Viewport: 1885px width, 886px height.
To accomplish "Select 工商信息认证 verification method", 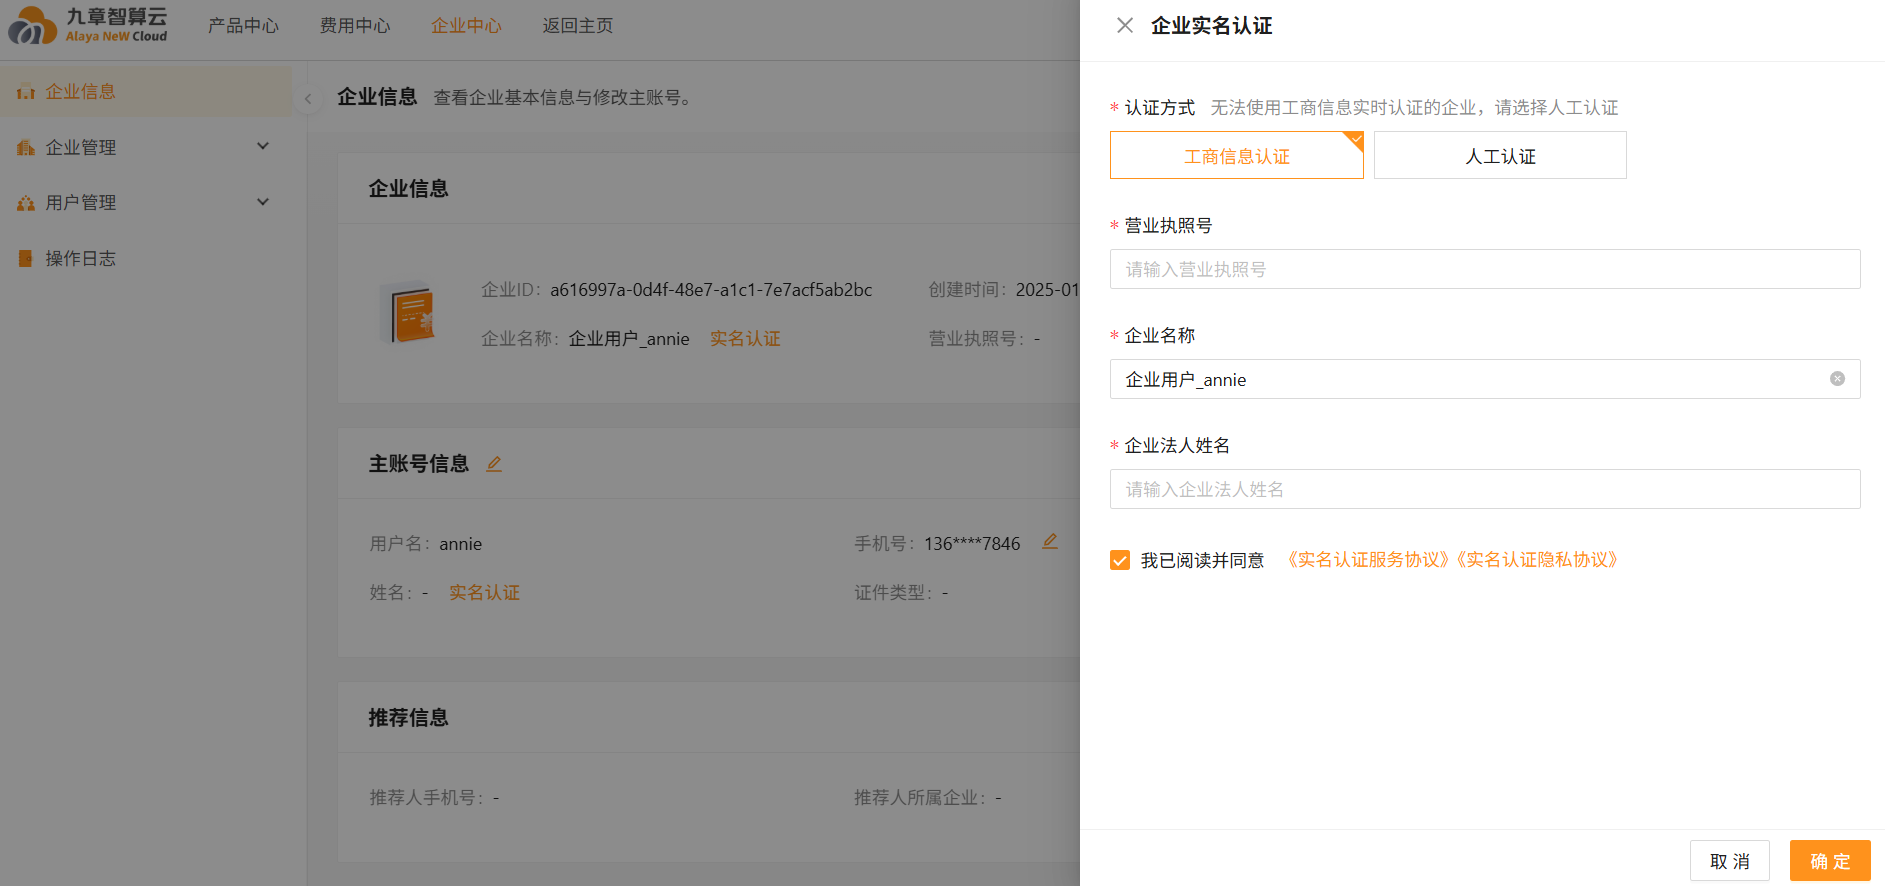I will pos(1236,156).
